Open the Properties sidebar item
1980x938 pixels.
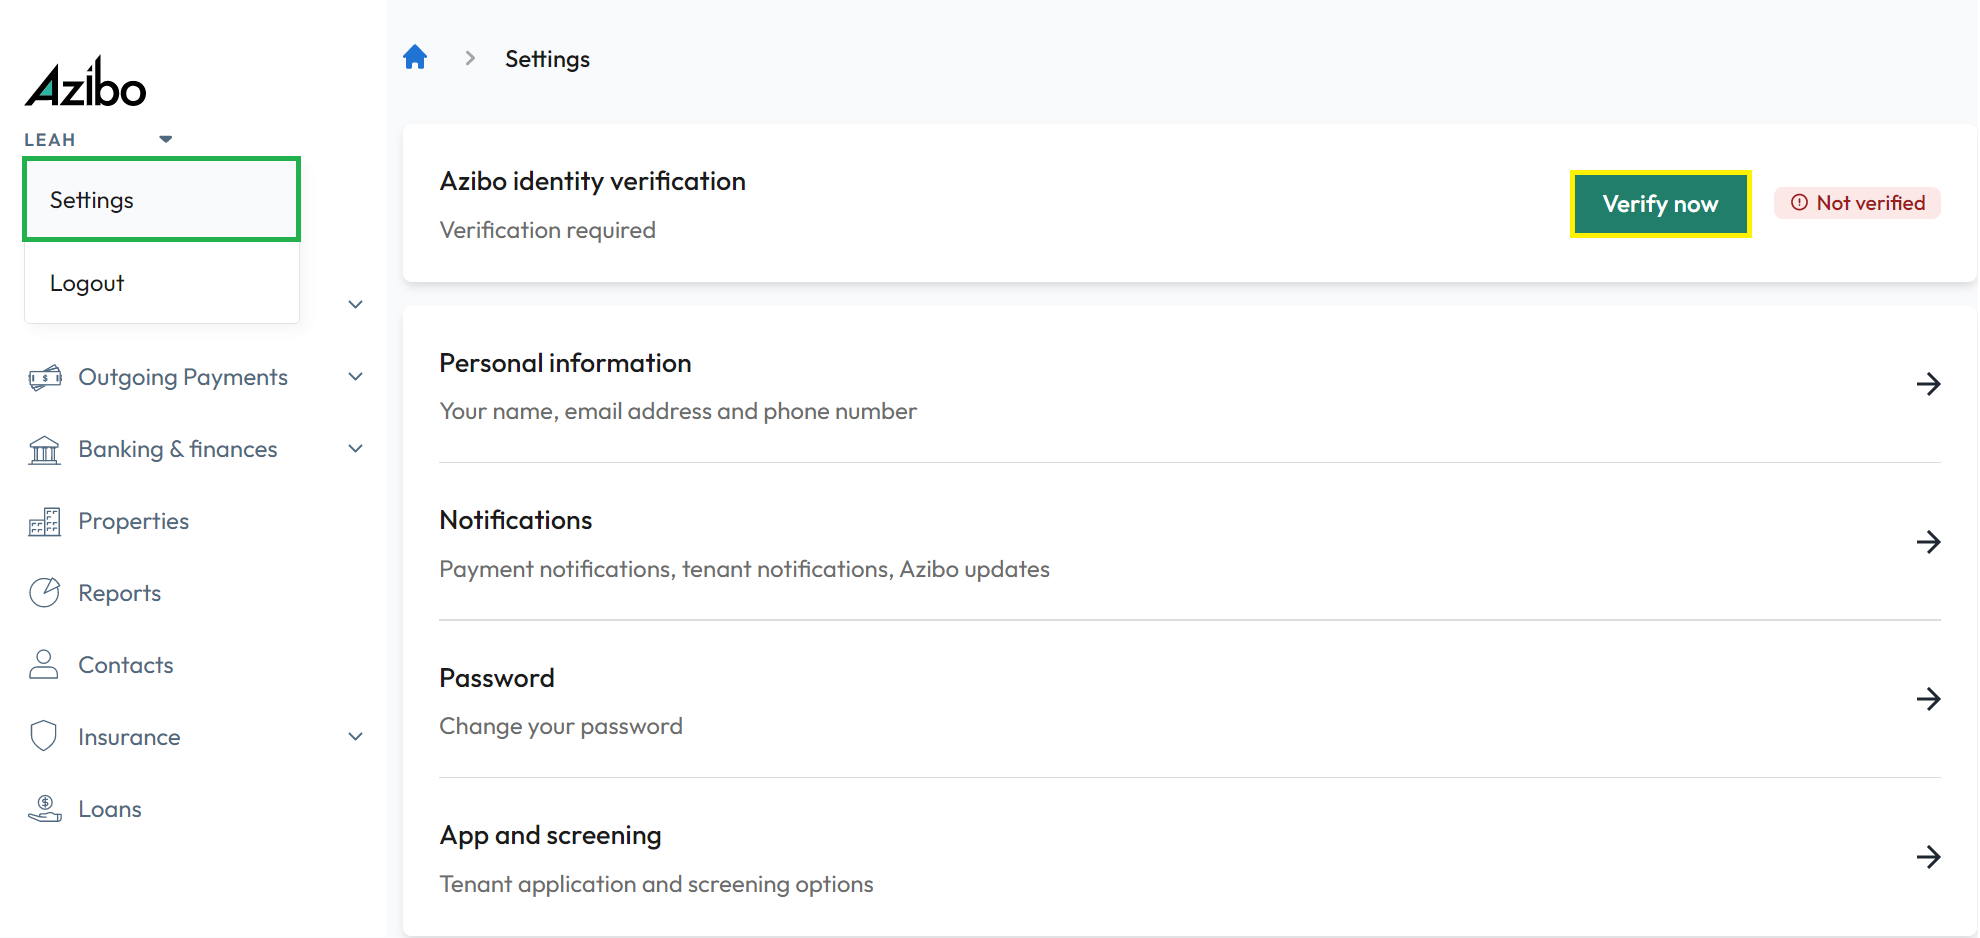click(x=133, y=521)
